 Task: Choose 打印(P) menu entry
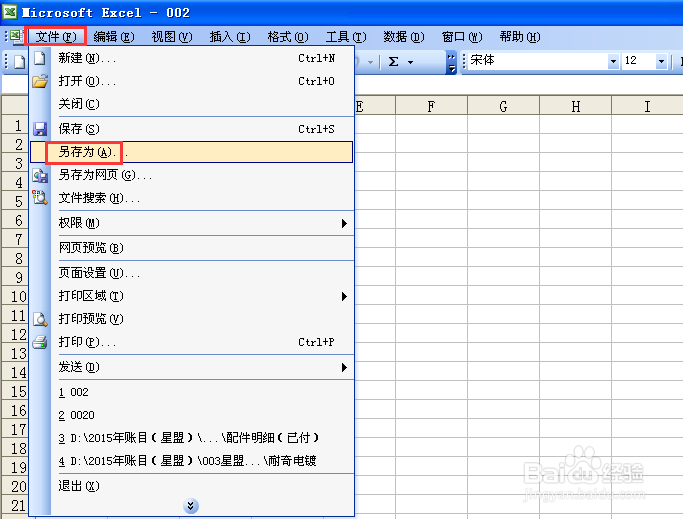tap(192, 342)
